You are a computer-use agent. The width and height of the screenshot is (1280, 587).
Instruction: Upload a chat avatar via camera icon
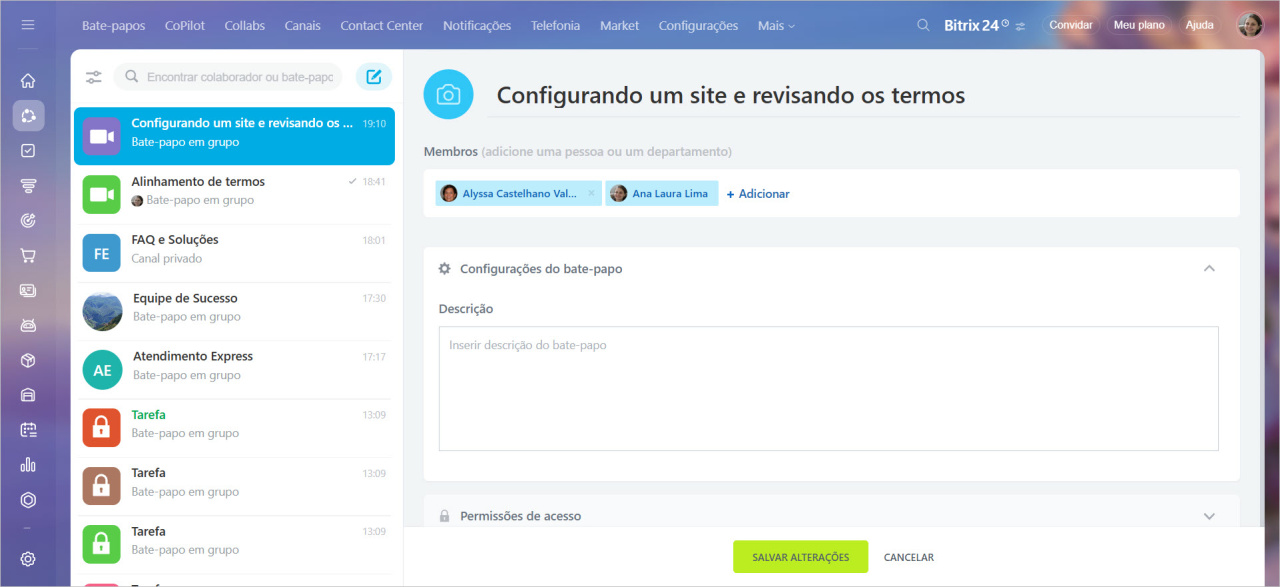[x=449, y=95]
